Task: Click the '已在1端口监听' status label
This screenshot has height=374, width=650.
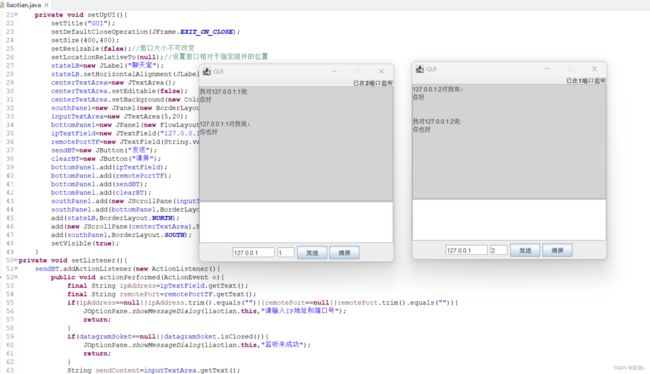Action: pyautogui.click(x=586, y=81)
